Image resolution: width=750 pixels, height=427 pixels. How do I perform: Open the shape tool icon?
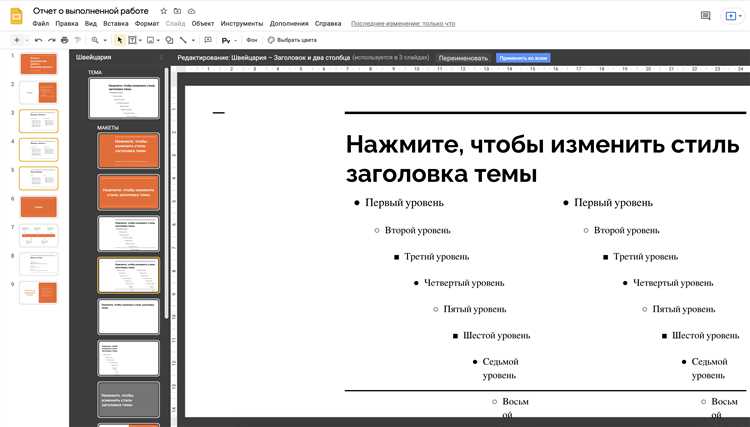tap(169, 40)
